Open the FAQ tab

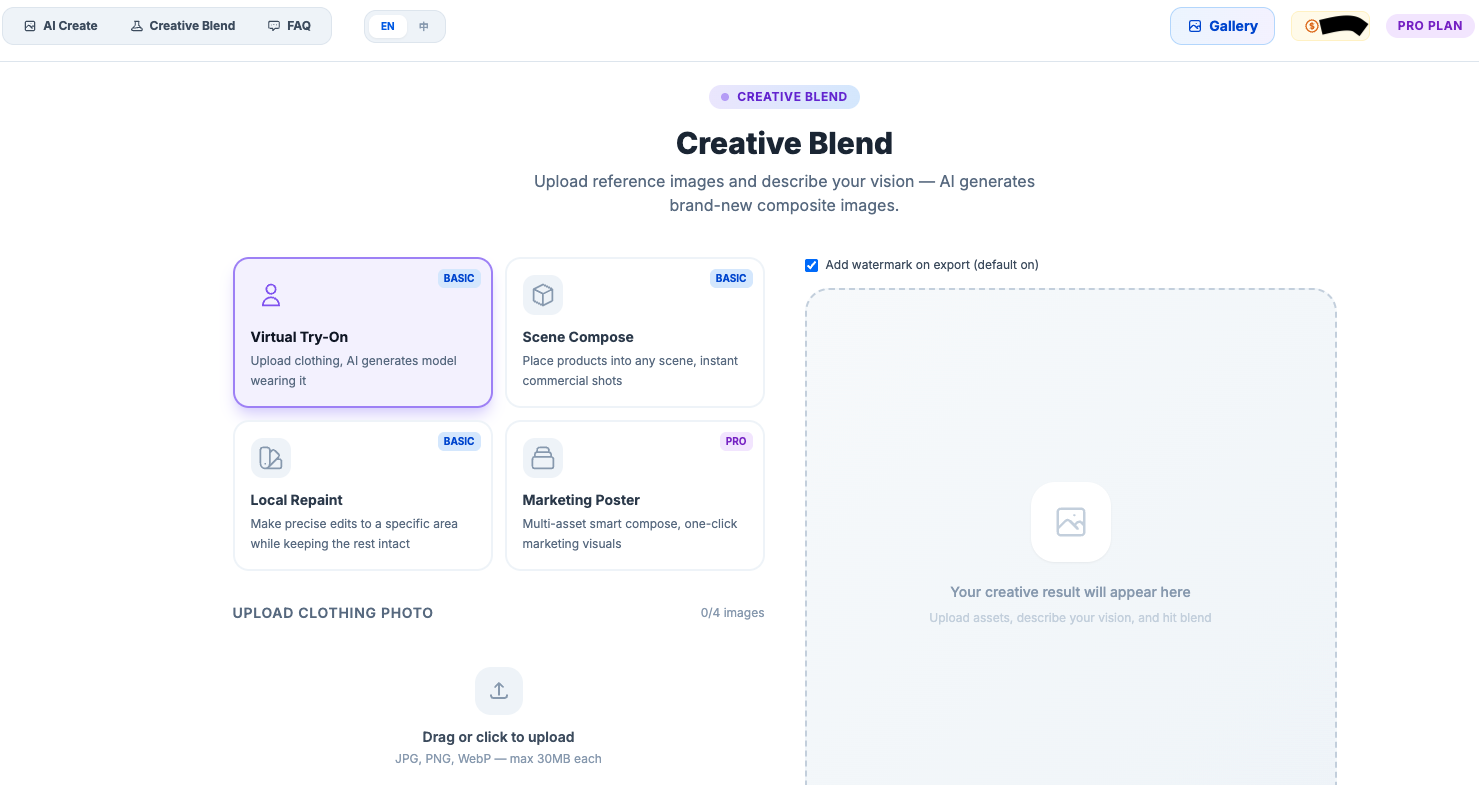point(289,26)
